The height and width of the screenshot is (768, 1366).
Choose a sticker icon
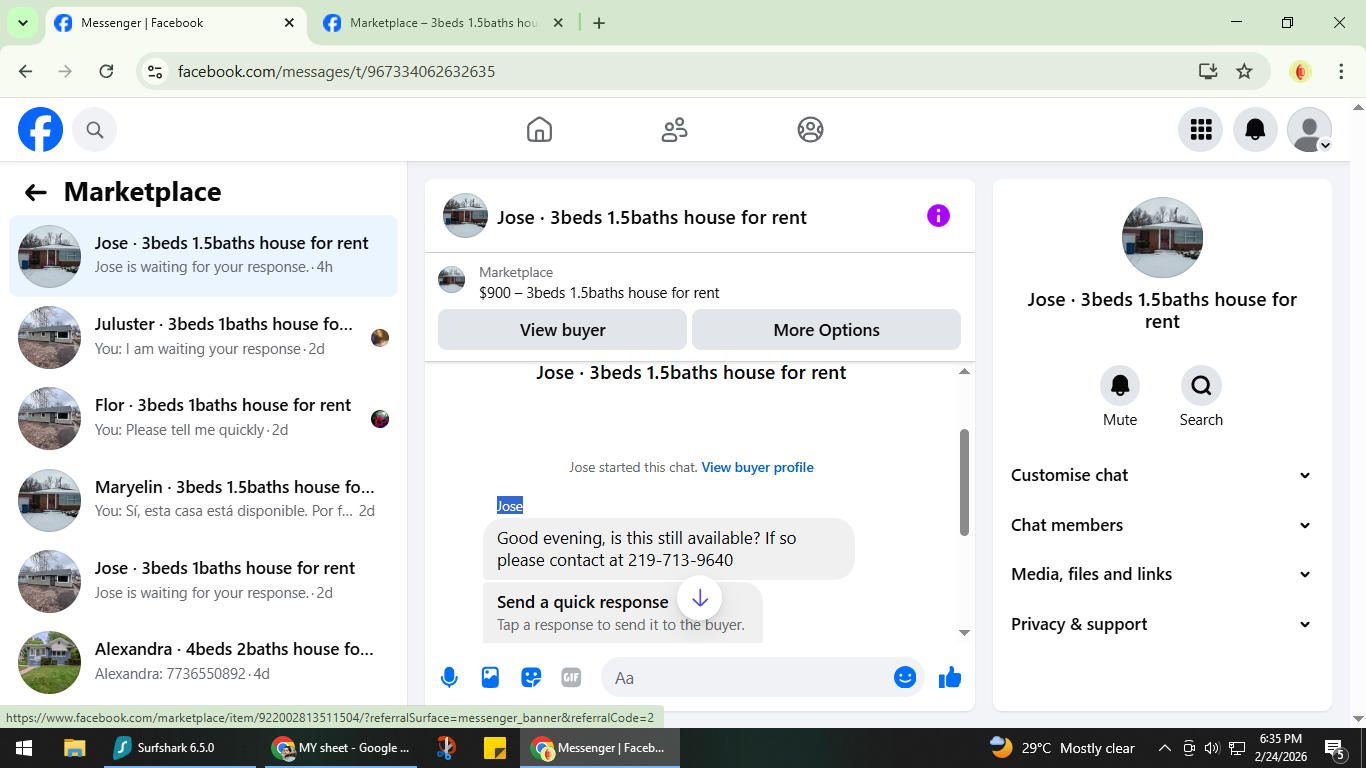pos(531,678)
